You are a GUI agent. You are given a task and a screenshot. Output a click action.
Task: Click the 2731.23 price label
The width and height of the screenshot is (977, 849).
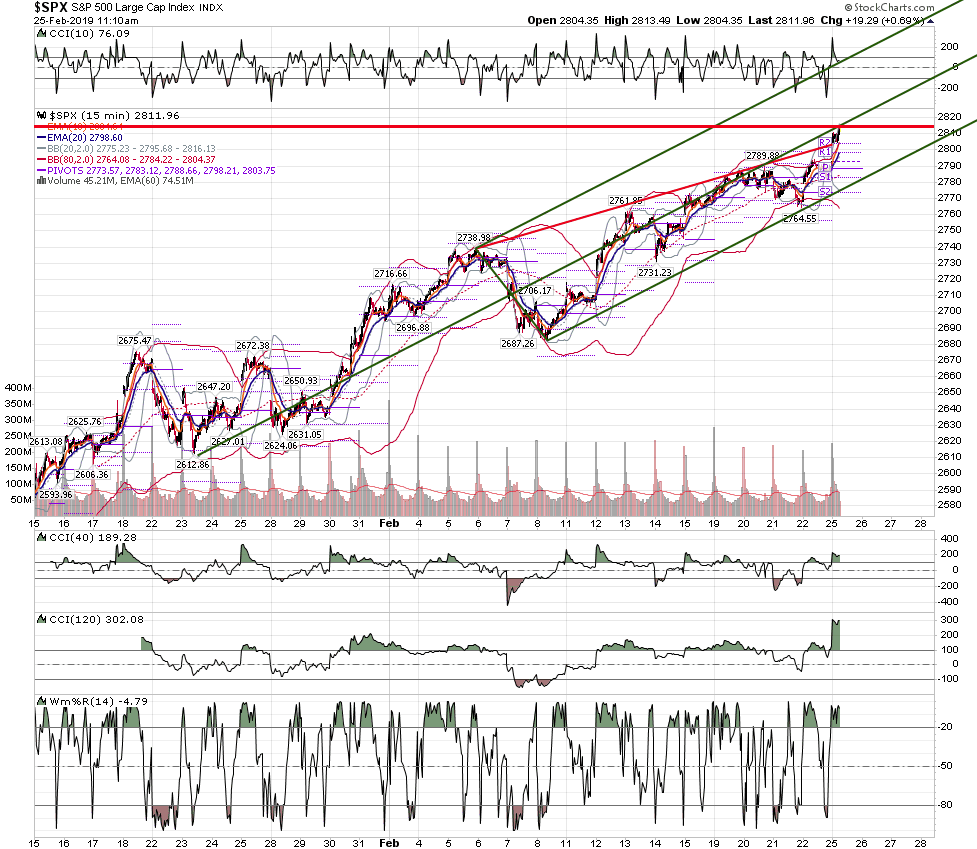point(655,272)
